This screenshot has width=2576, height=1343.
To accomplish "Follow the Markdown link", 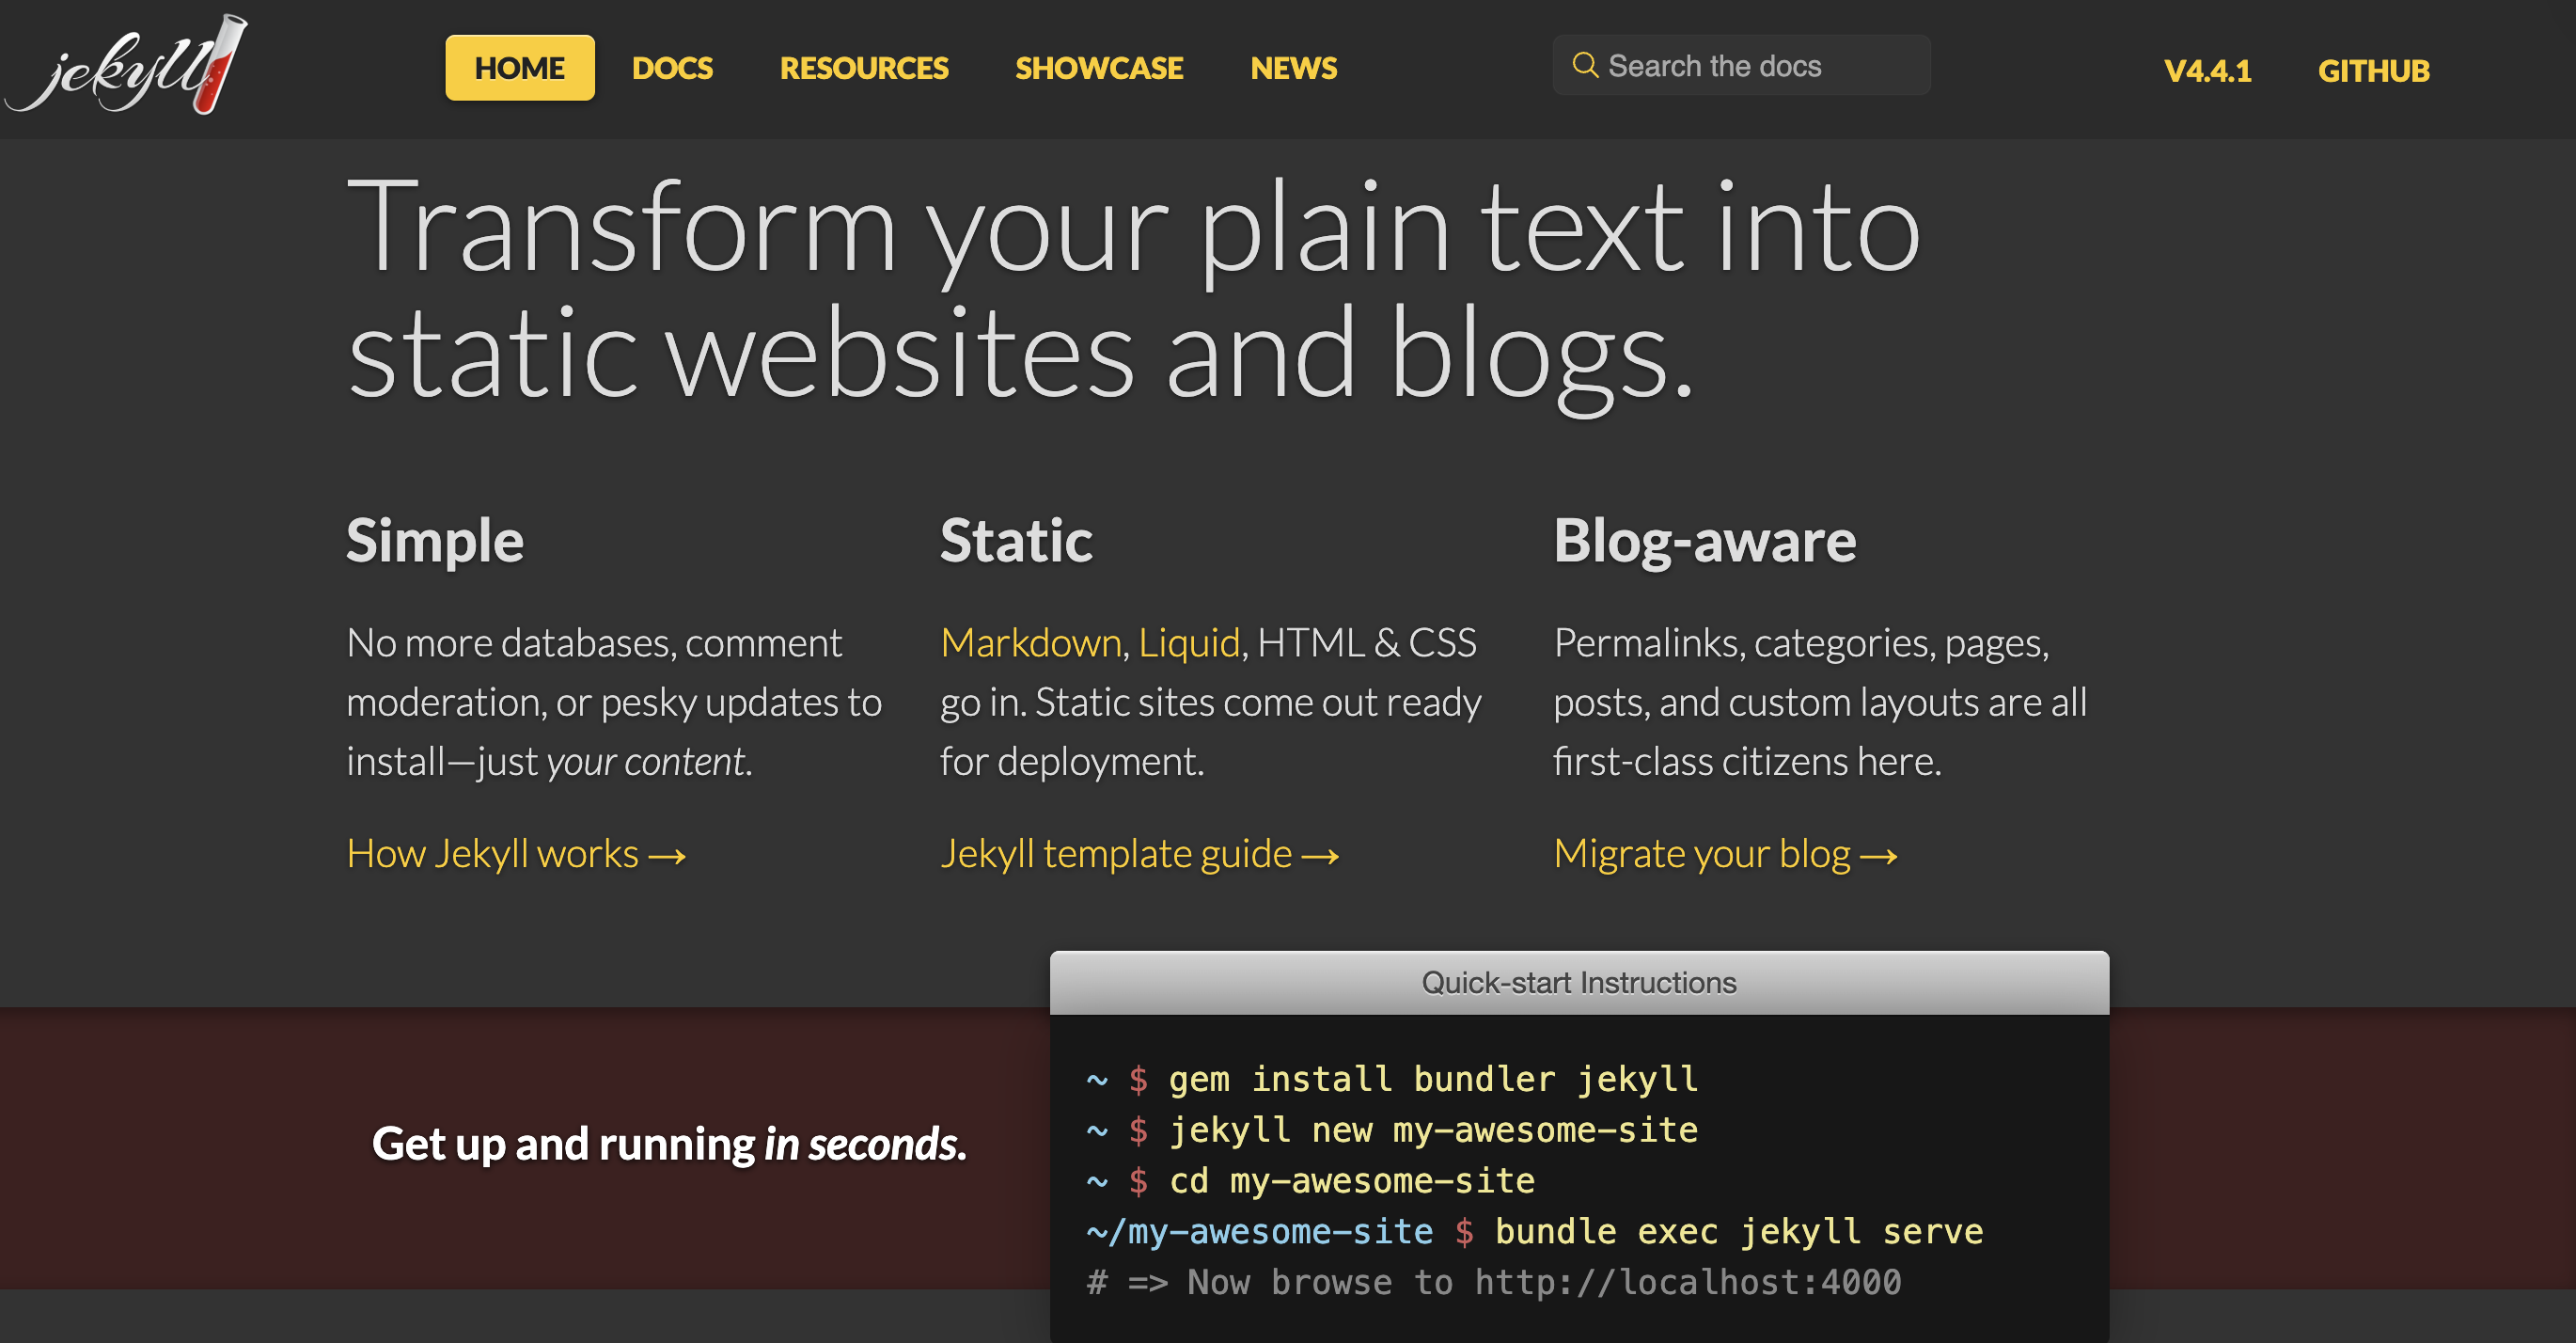I will pos(1030,643).
